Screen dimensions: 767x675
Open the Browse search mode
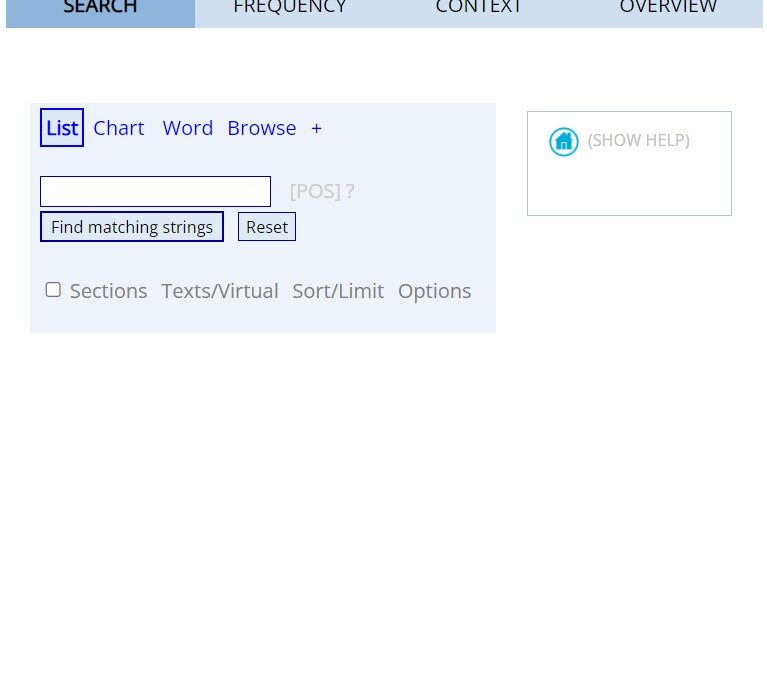[262, 128]
